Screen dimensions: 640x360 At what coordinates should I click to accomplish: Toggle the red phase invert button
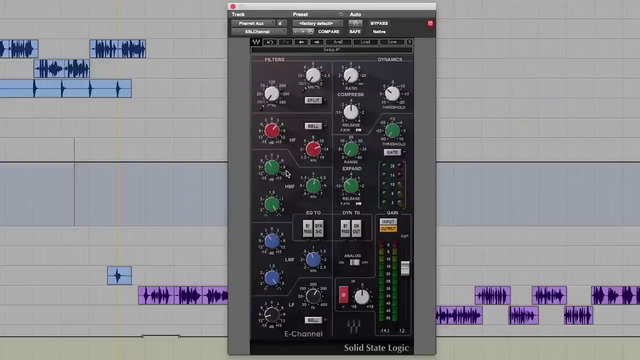pos(344,294)
